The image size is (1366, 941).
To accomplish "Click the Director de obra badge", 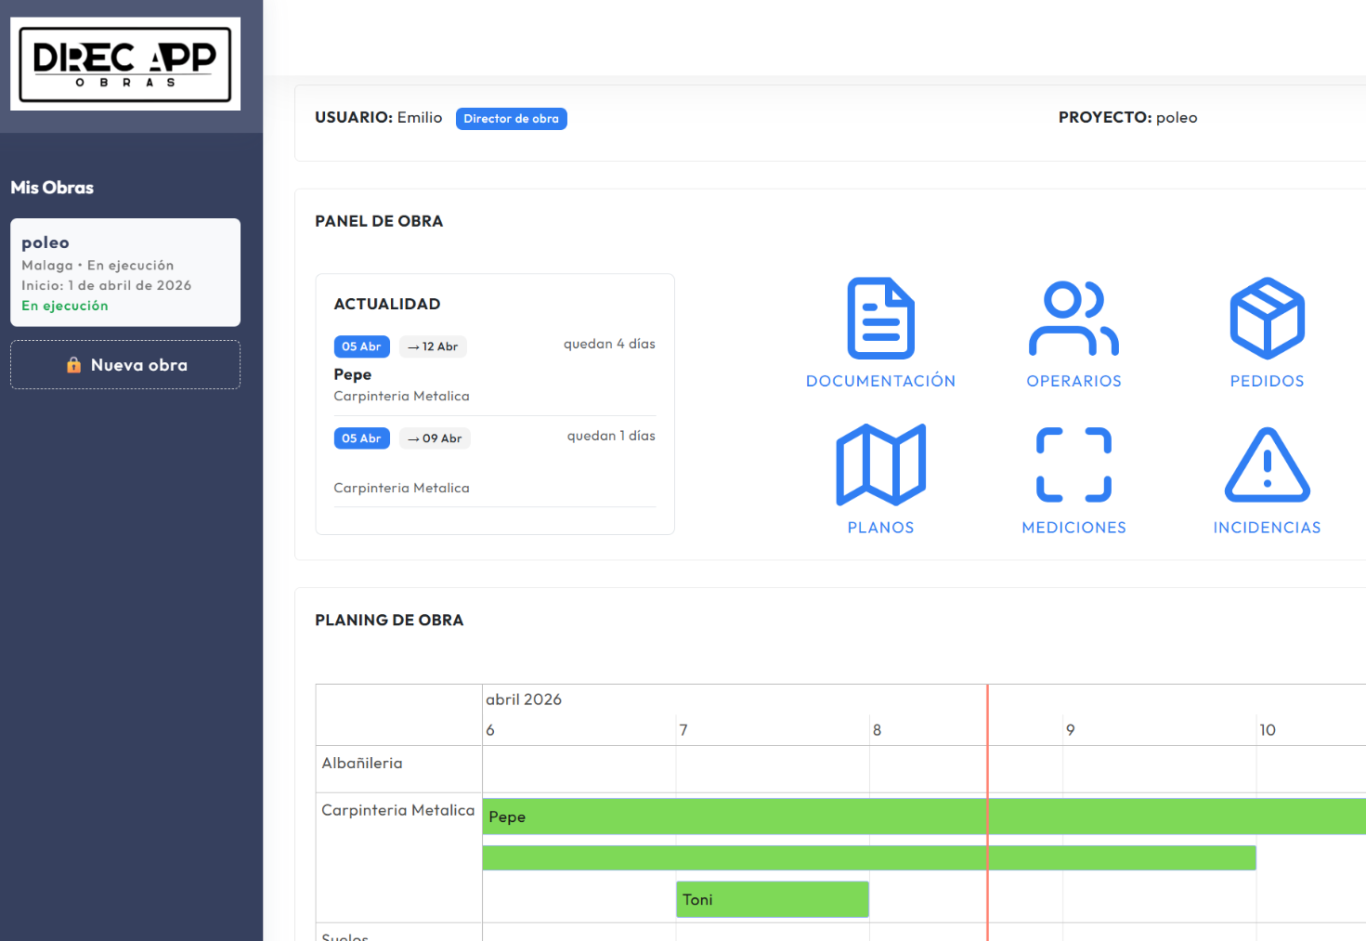I will pyautogui.click(x=511, y=119).
